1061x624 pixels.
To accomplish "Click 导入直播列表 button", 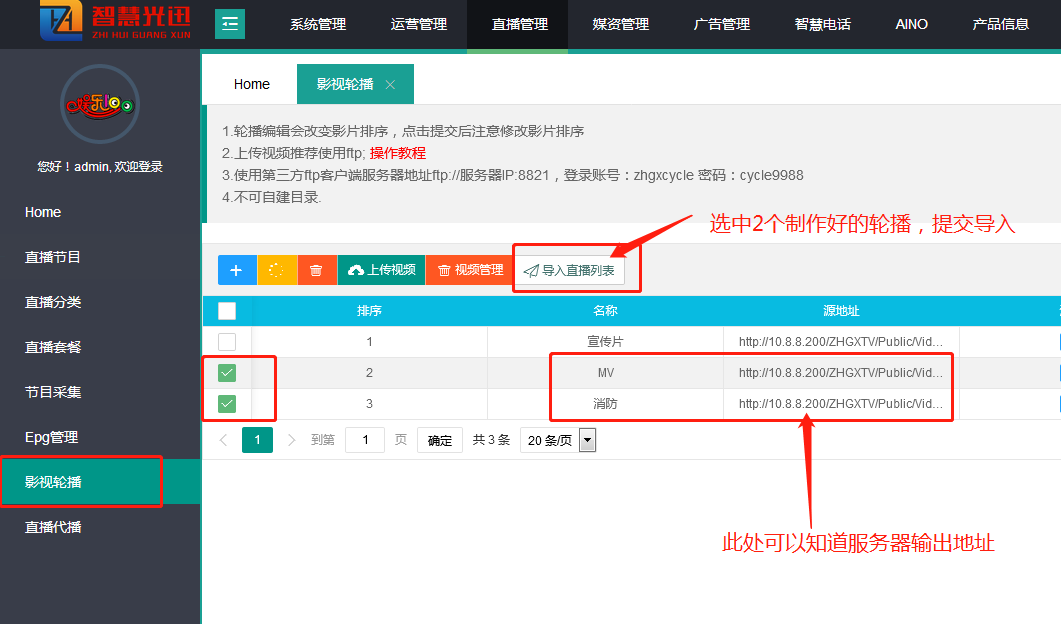I will coord(570,270).
